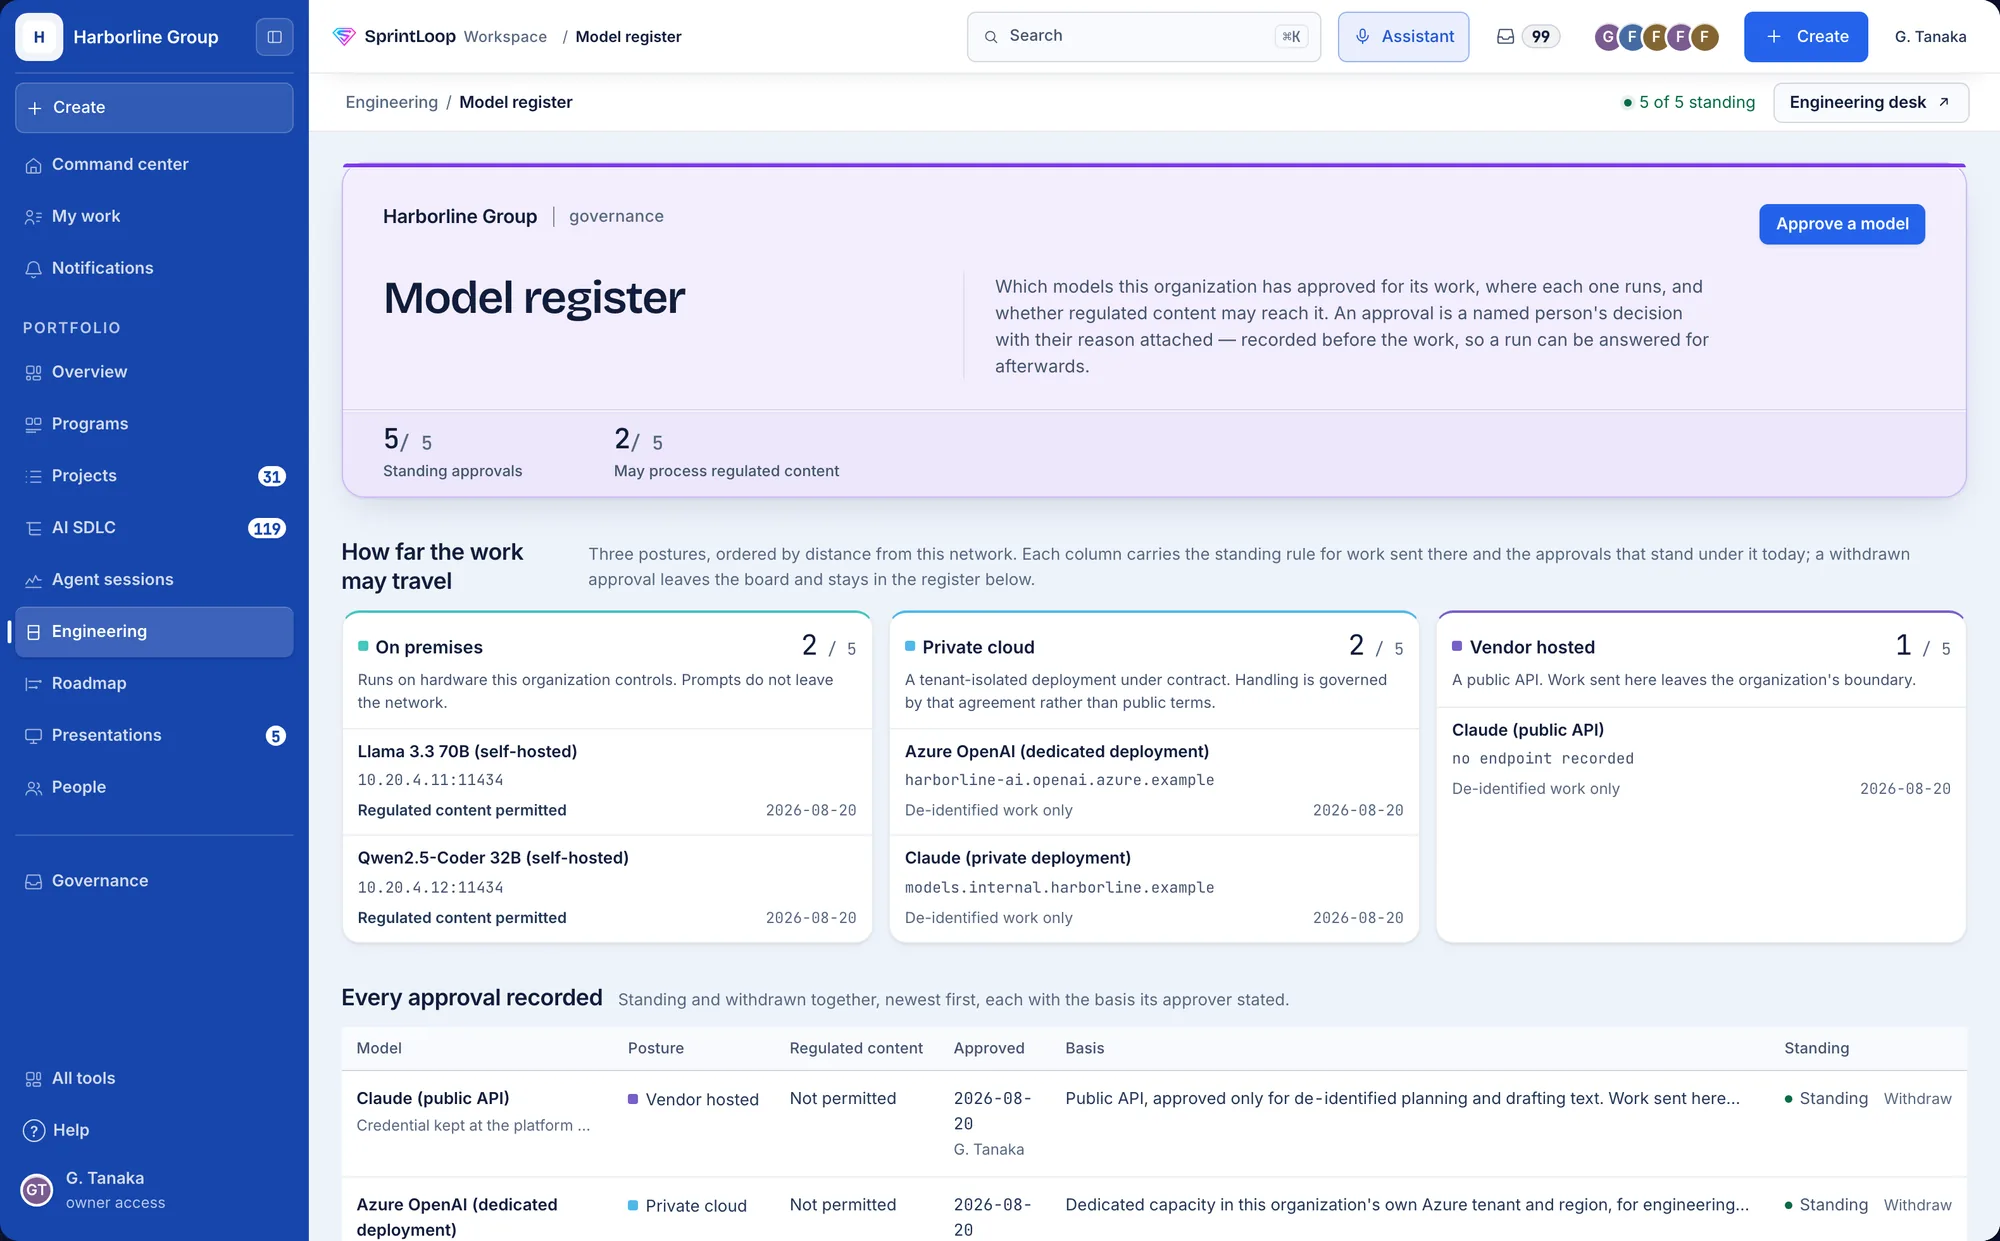2000x1241 pixels.
Task: Collapse the sidebar panel icon
Action: (x=274, y=37)
